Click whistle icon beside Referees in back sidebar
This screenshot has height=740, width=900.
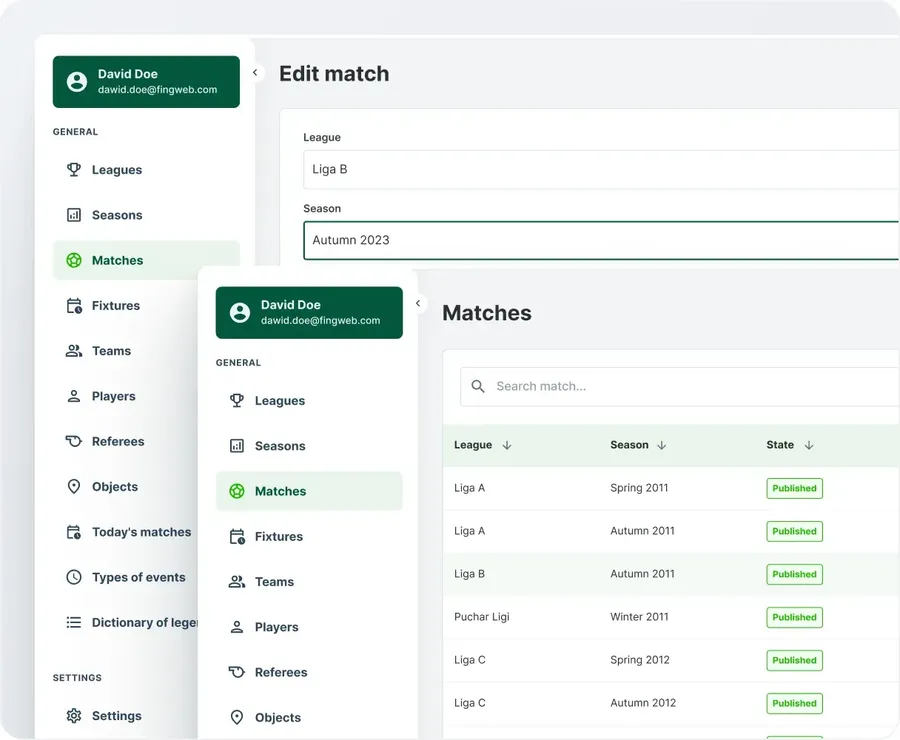tap(74, 441)
